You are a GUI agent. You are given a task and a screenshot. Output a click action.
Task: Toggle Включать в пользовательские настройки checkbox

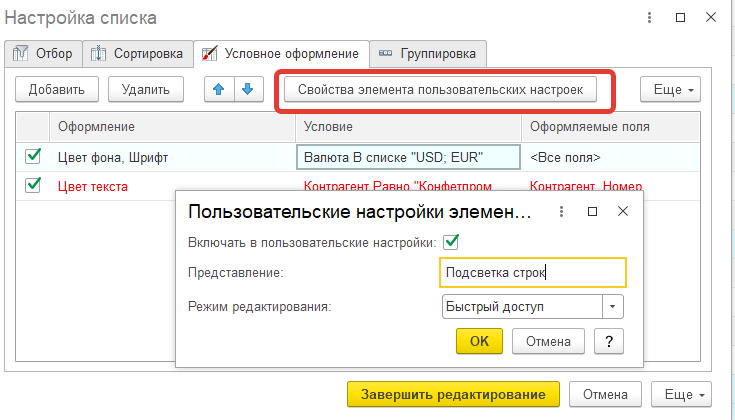point(451,242)
